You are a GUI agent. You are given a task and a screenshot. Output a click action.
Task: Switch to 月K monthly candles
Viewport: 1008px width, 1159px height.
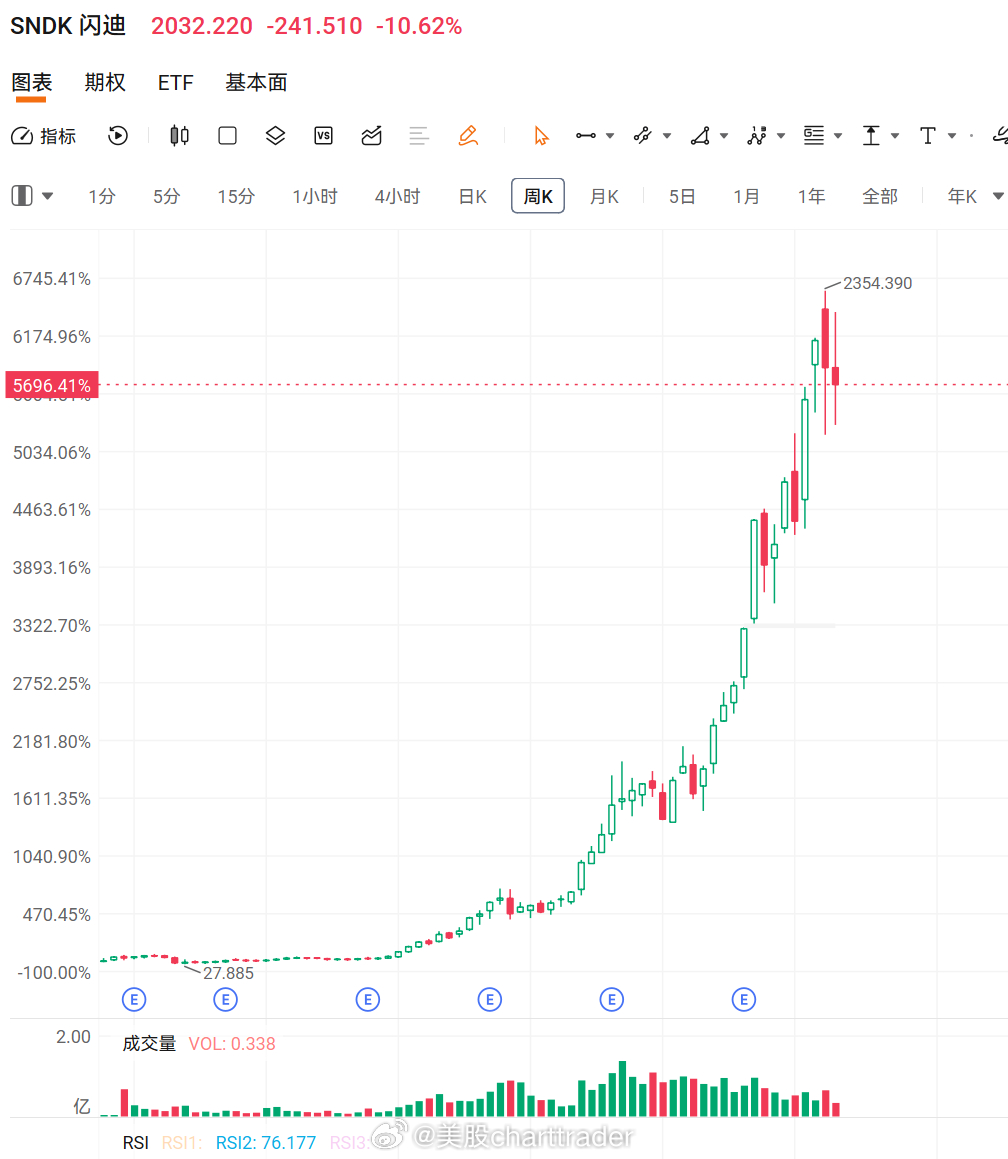click(604, 197)
